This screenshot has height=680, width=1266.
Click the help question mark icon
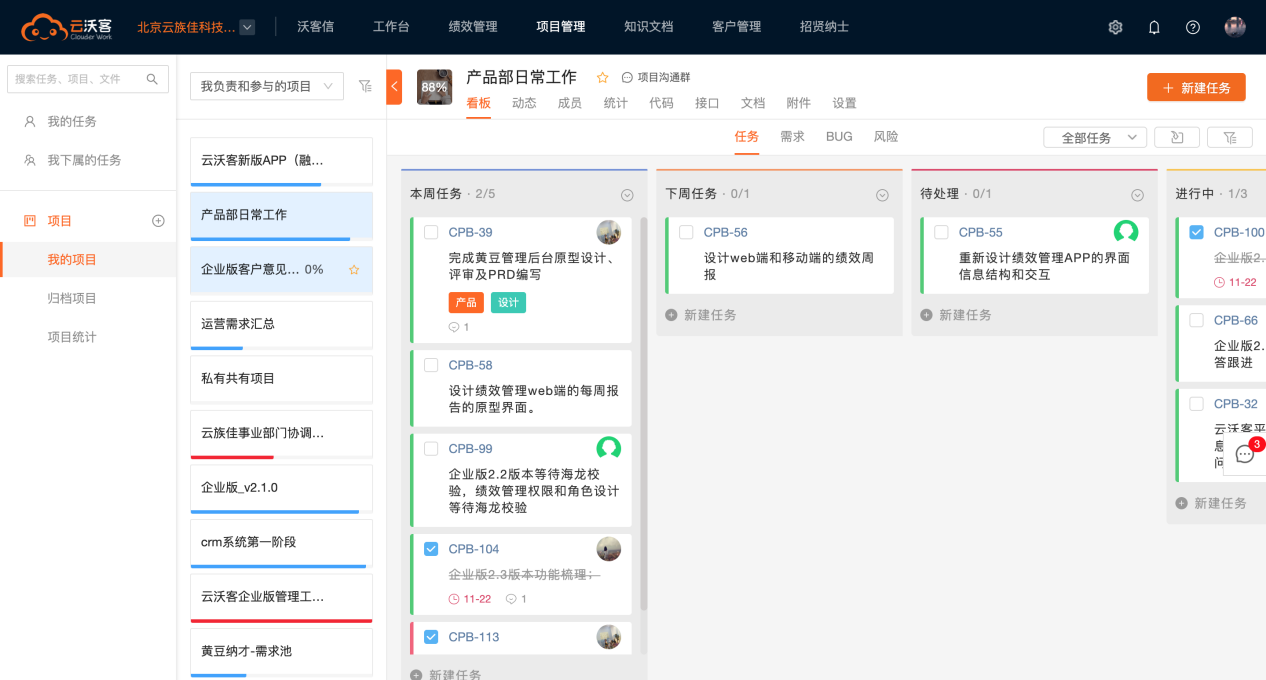tap(1192, 27)
